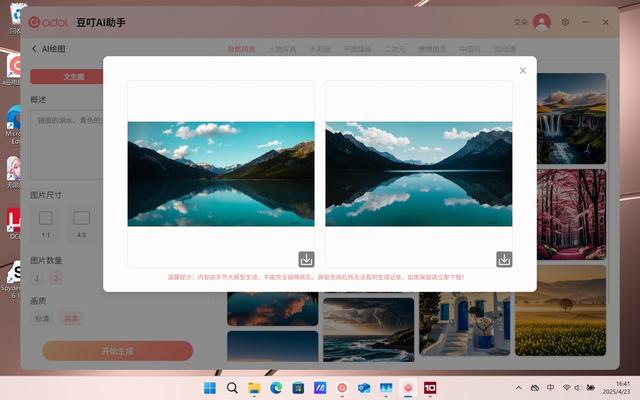Open the waterfall sample thumbnail
640x400 pixels.
[x=571, y=118]
